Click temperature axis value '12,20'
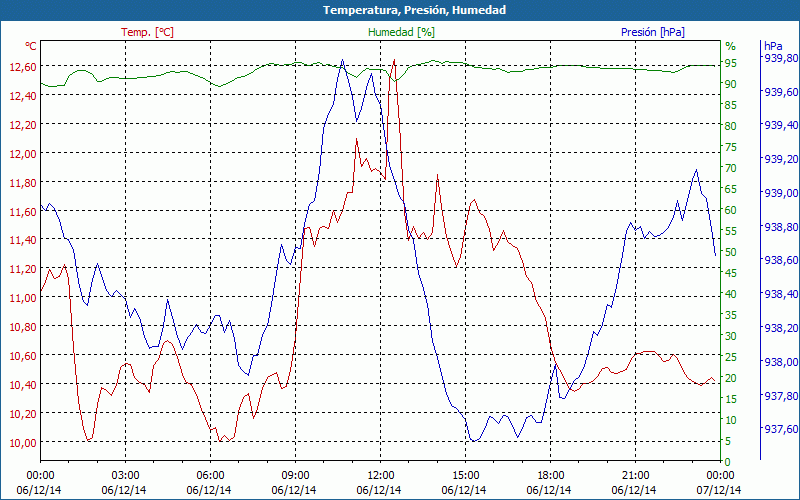 (x=23, y=124)
